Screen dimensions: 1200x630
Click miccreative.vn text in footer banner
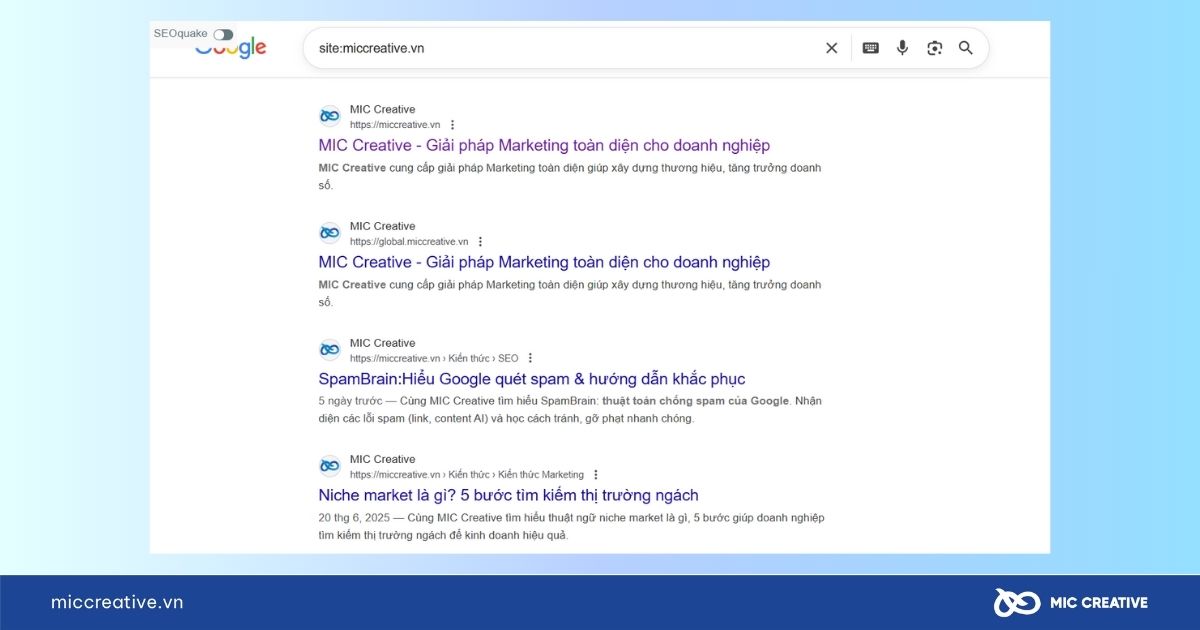117,602
